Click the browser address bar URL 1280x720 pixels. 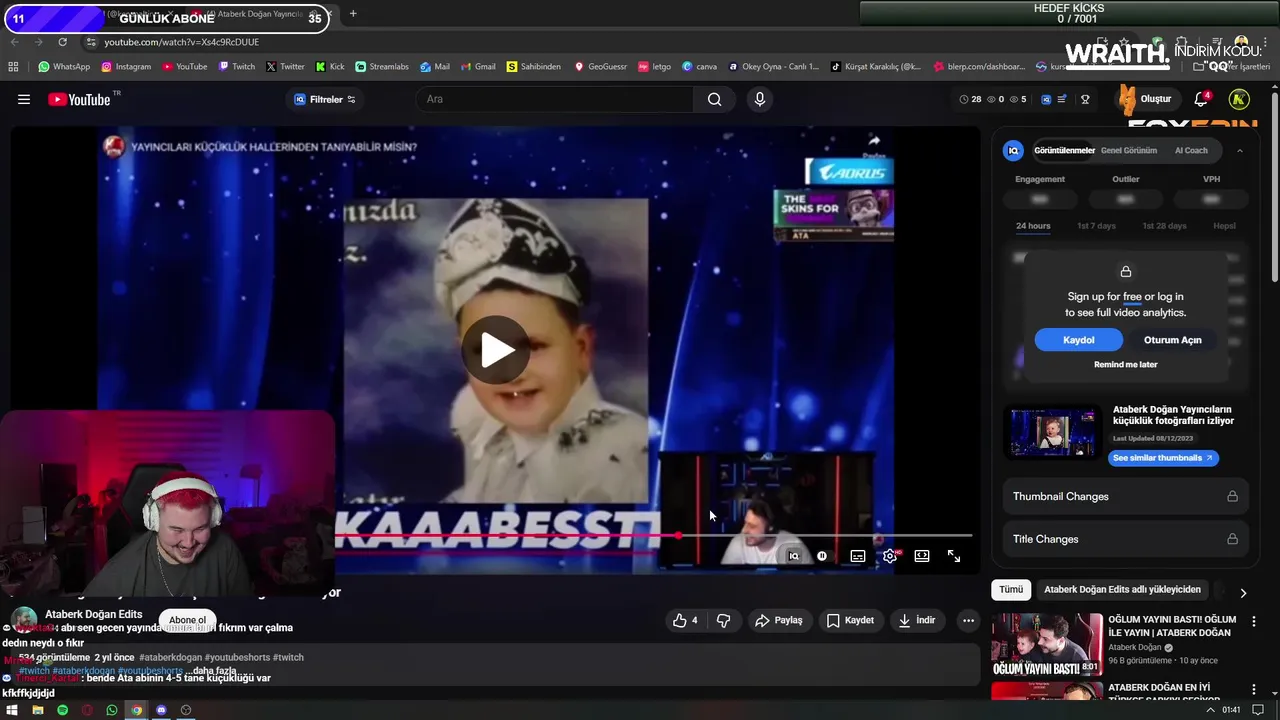(181, 42)
